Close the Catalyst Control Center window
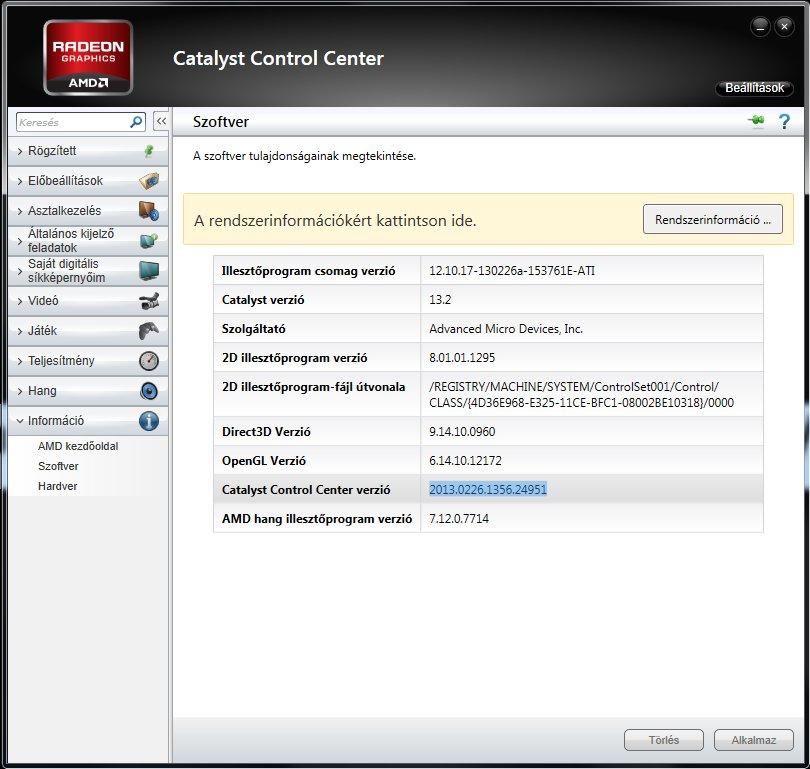This screenshot has height=769, width=810. coord(784,27)
